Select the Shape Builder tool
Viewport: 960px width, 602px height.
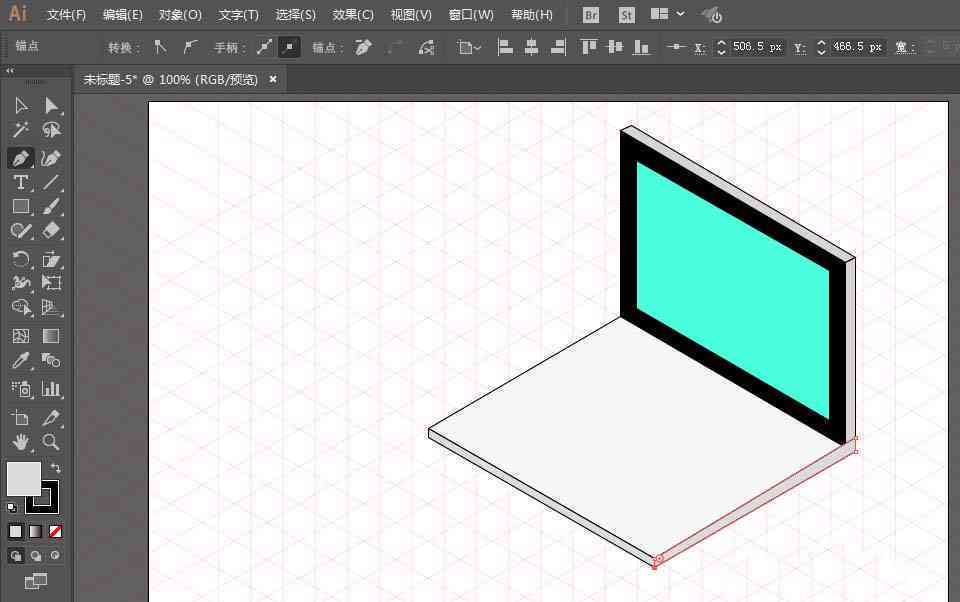[x=21, y=307]
